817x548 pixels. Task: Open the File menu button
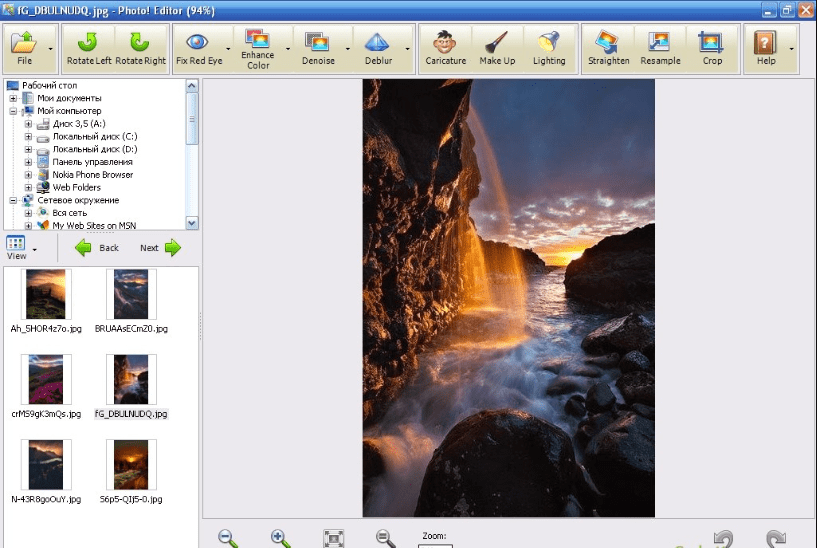(x=25, y=48)
